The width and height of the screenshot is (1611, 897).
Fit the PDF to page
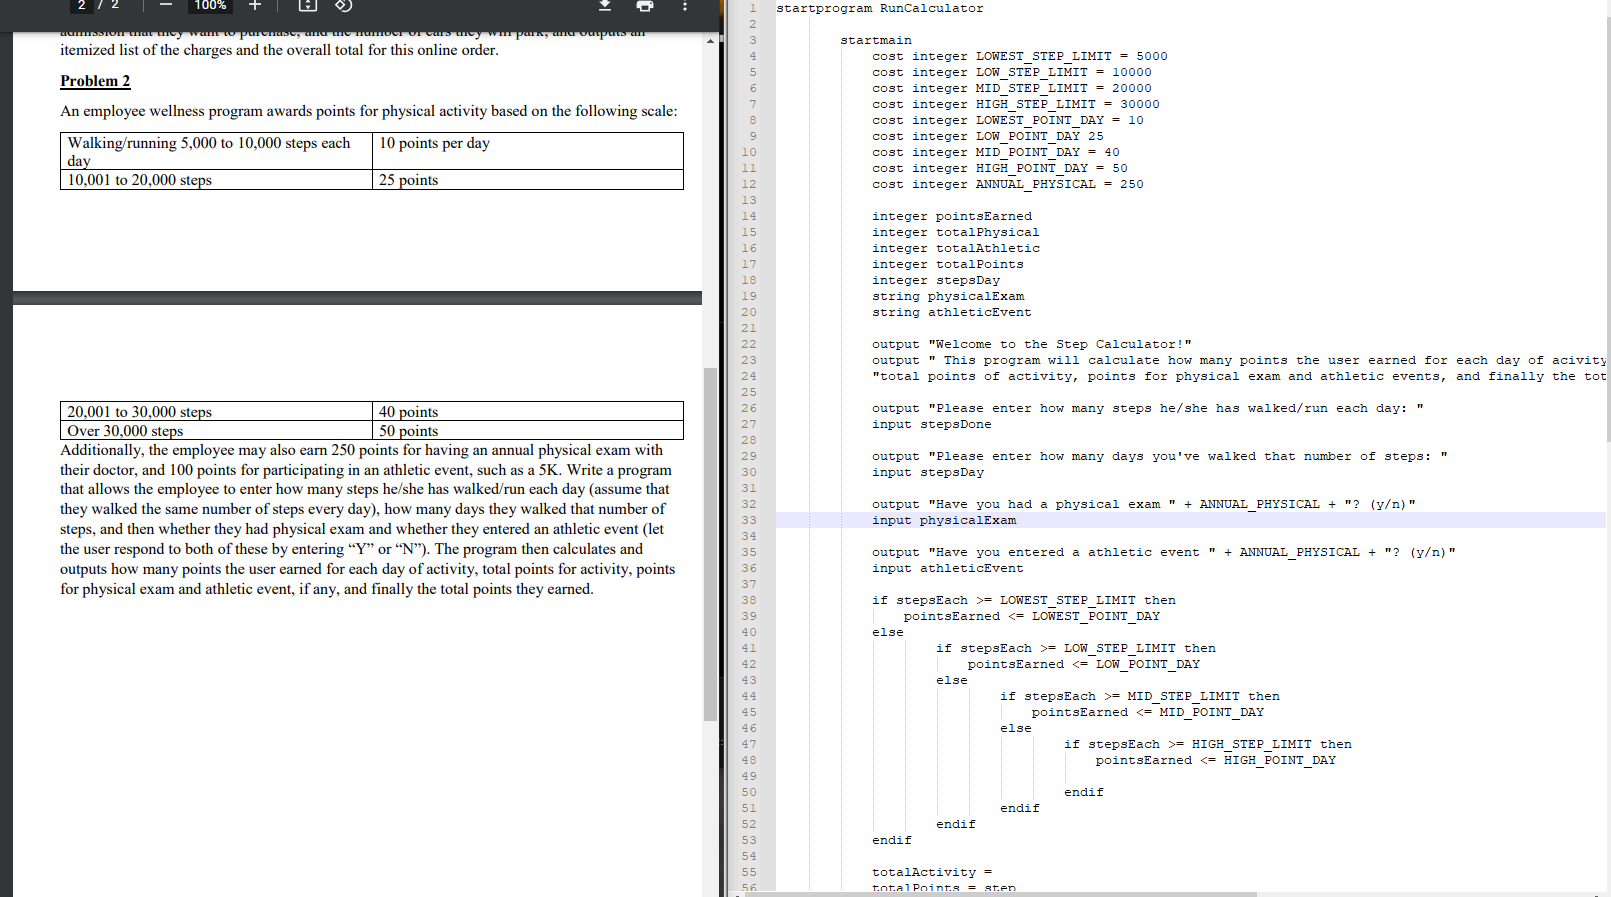308,5
